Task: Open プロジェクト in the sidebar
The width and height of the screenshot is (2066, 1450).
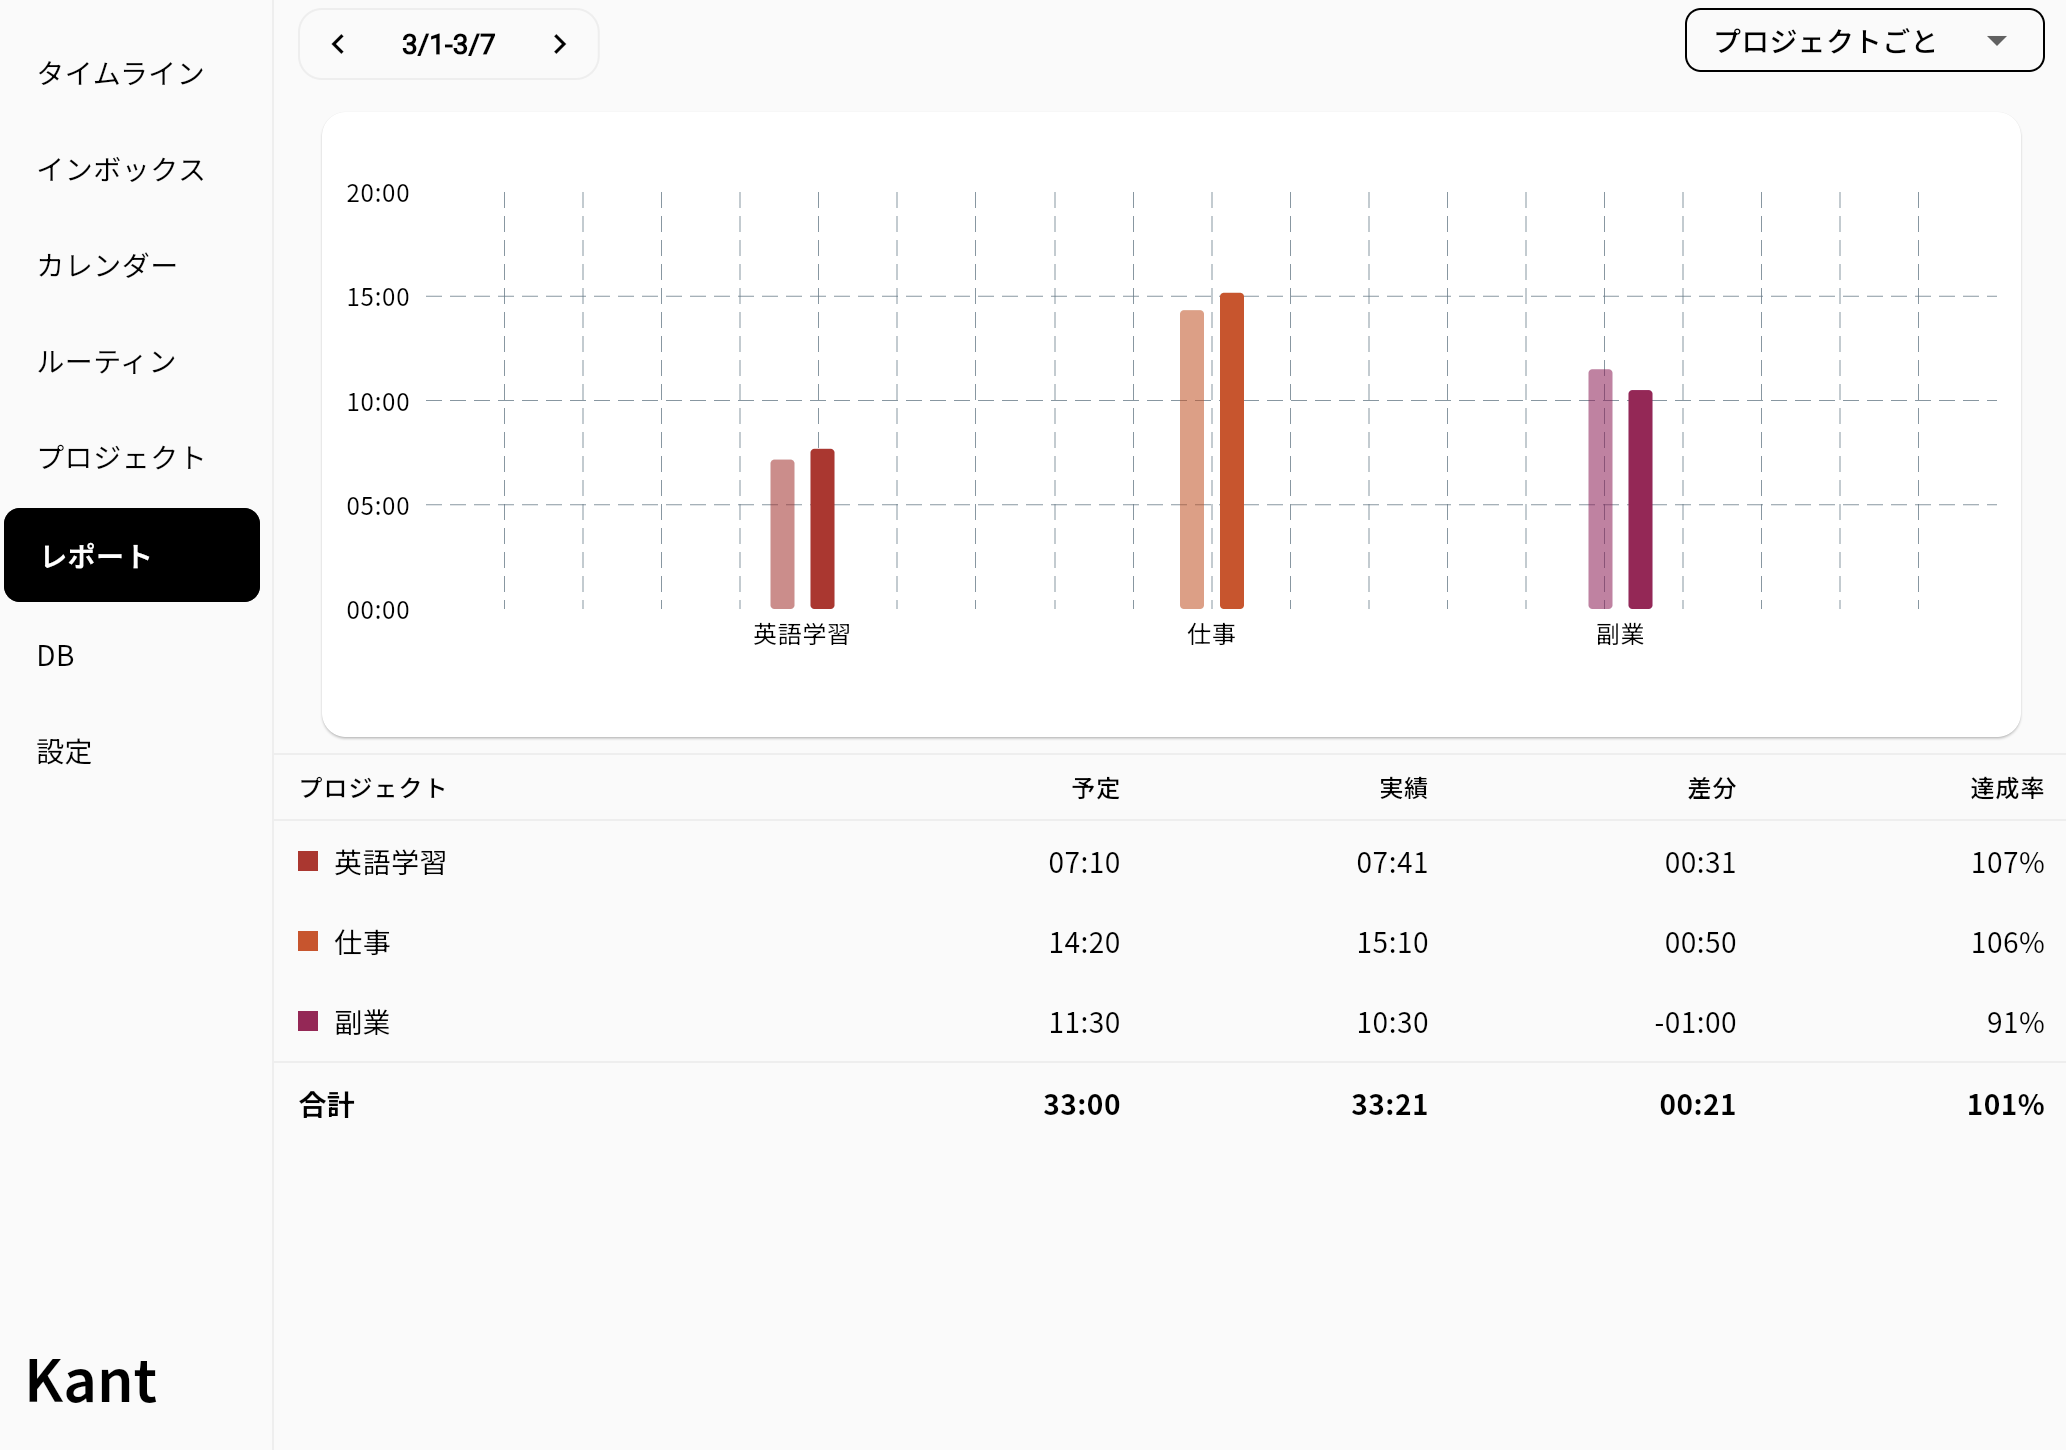Action: 121,457
